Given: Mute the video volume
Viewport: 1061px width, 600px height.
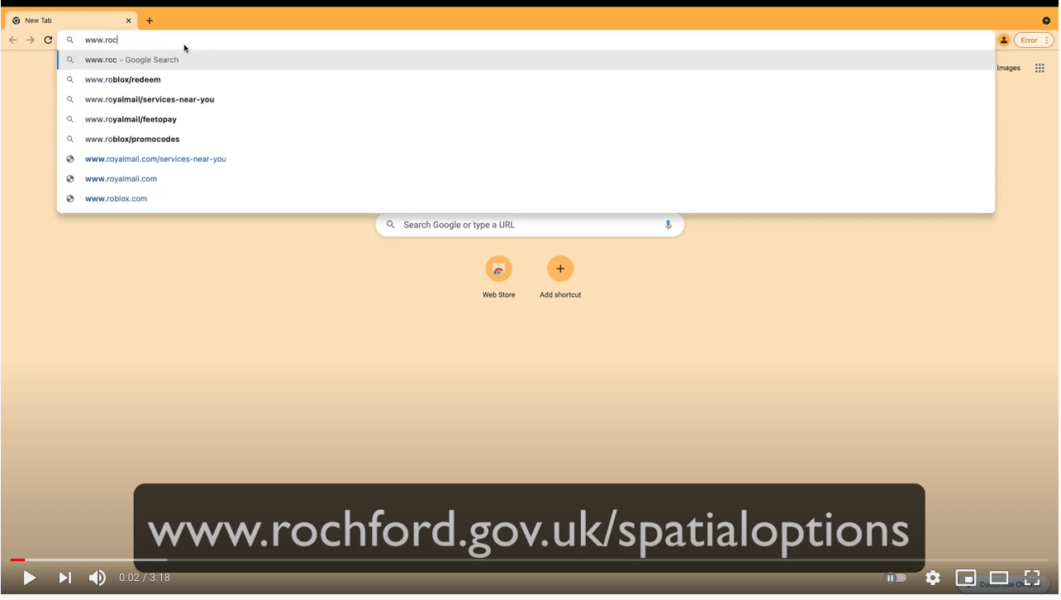Looking at the screenshot, I should click(97, 578).
